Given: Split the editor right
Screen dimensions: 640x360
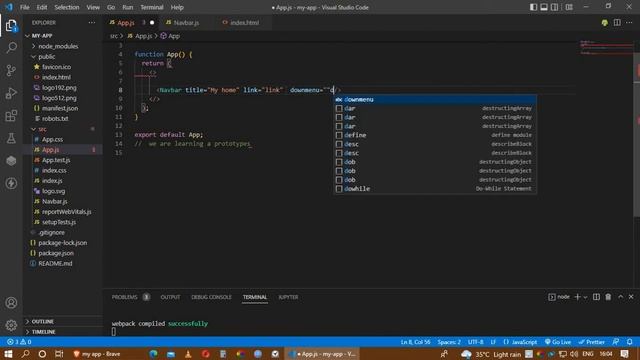Looking at the screenshot, I should [x=617, y=23].
